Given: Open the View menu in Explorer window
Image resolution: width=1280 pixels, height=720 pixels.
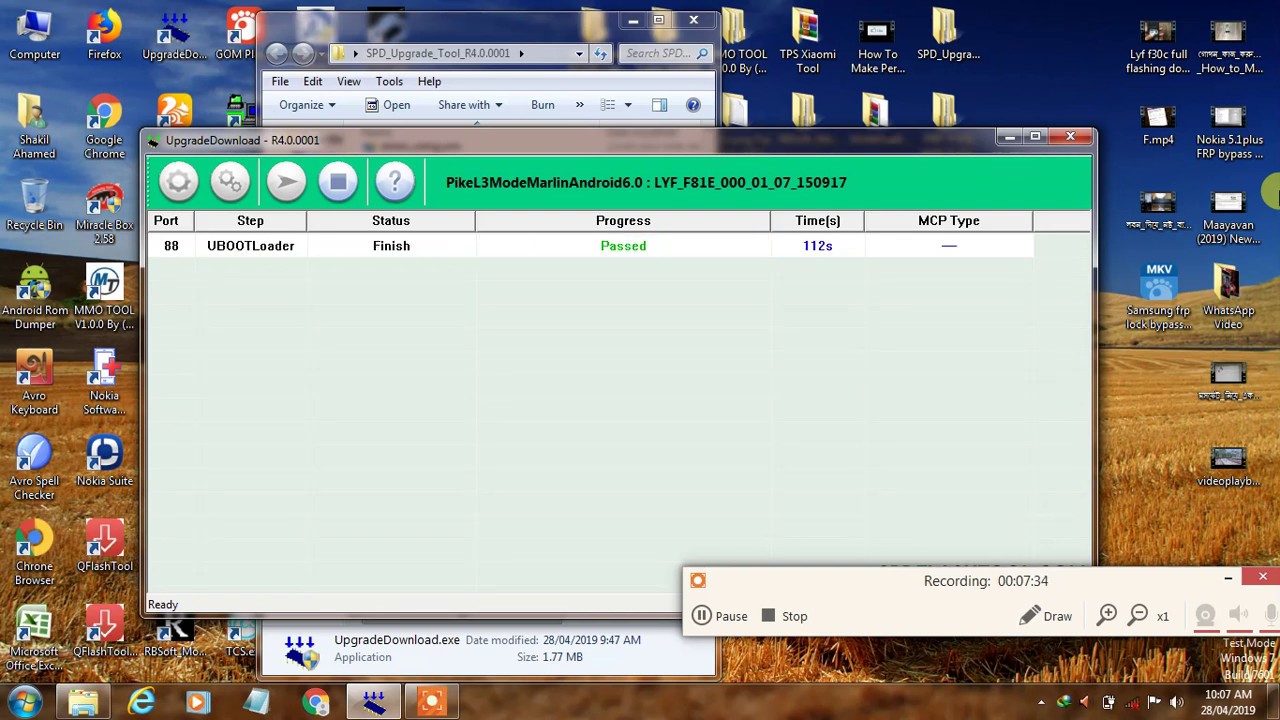Looking at the screenshot, I should click(x=349, y=82).
